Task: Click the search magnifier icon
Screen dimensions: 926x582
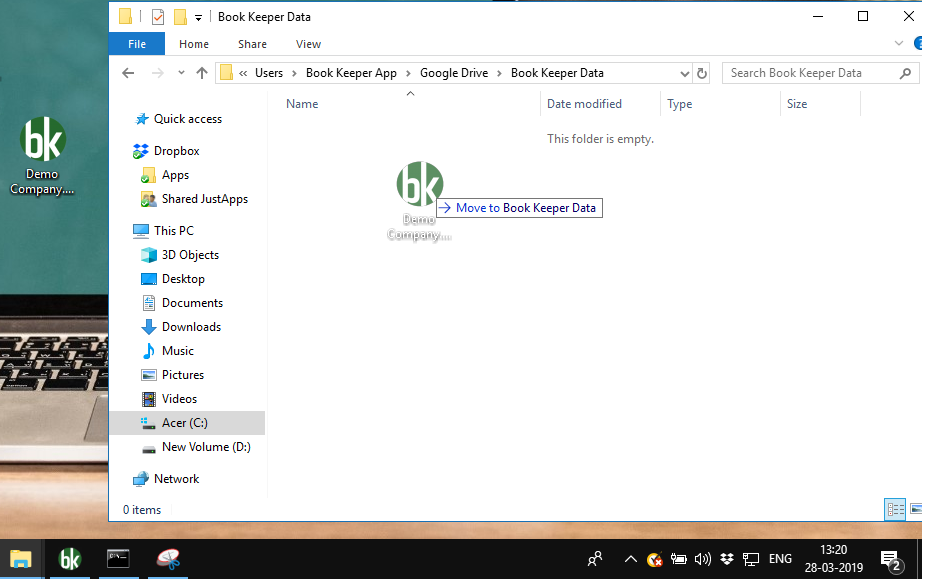Action: click(x=905, y=73)
